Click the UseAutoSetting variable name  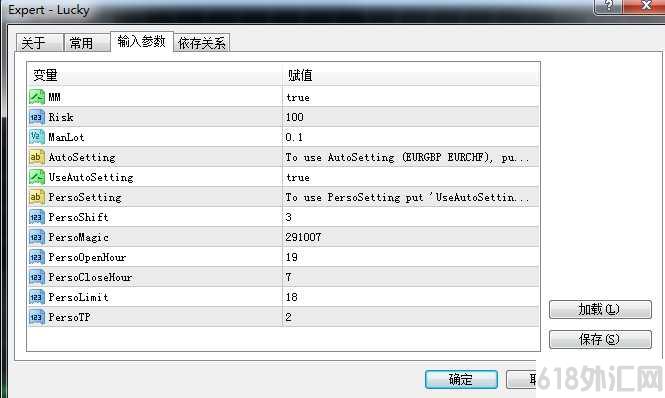pyautogui.click(x=91, y=177)
